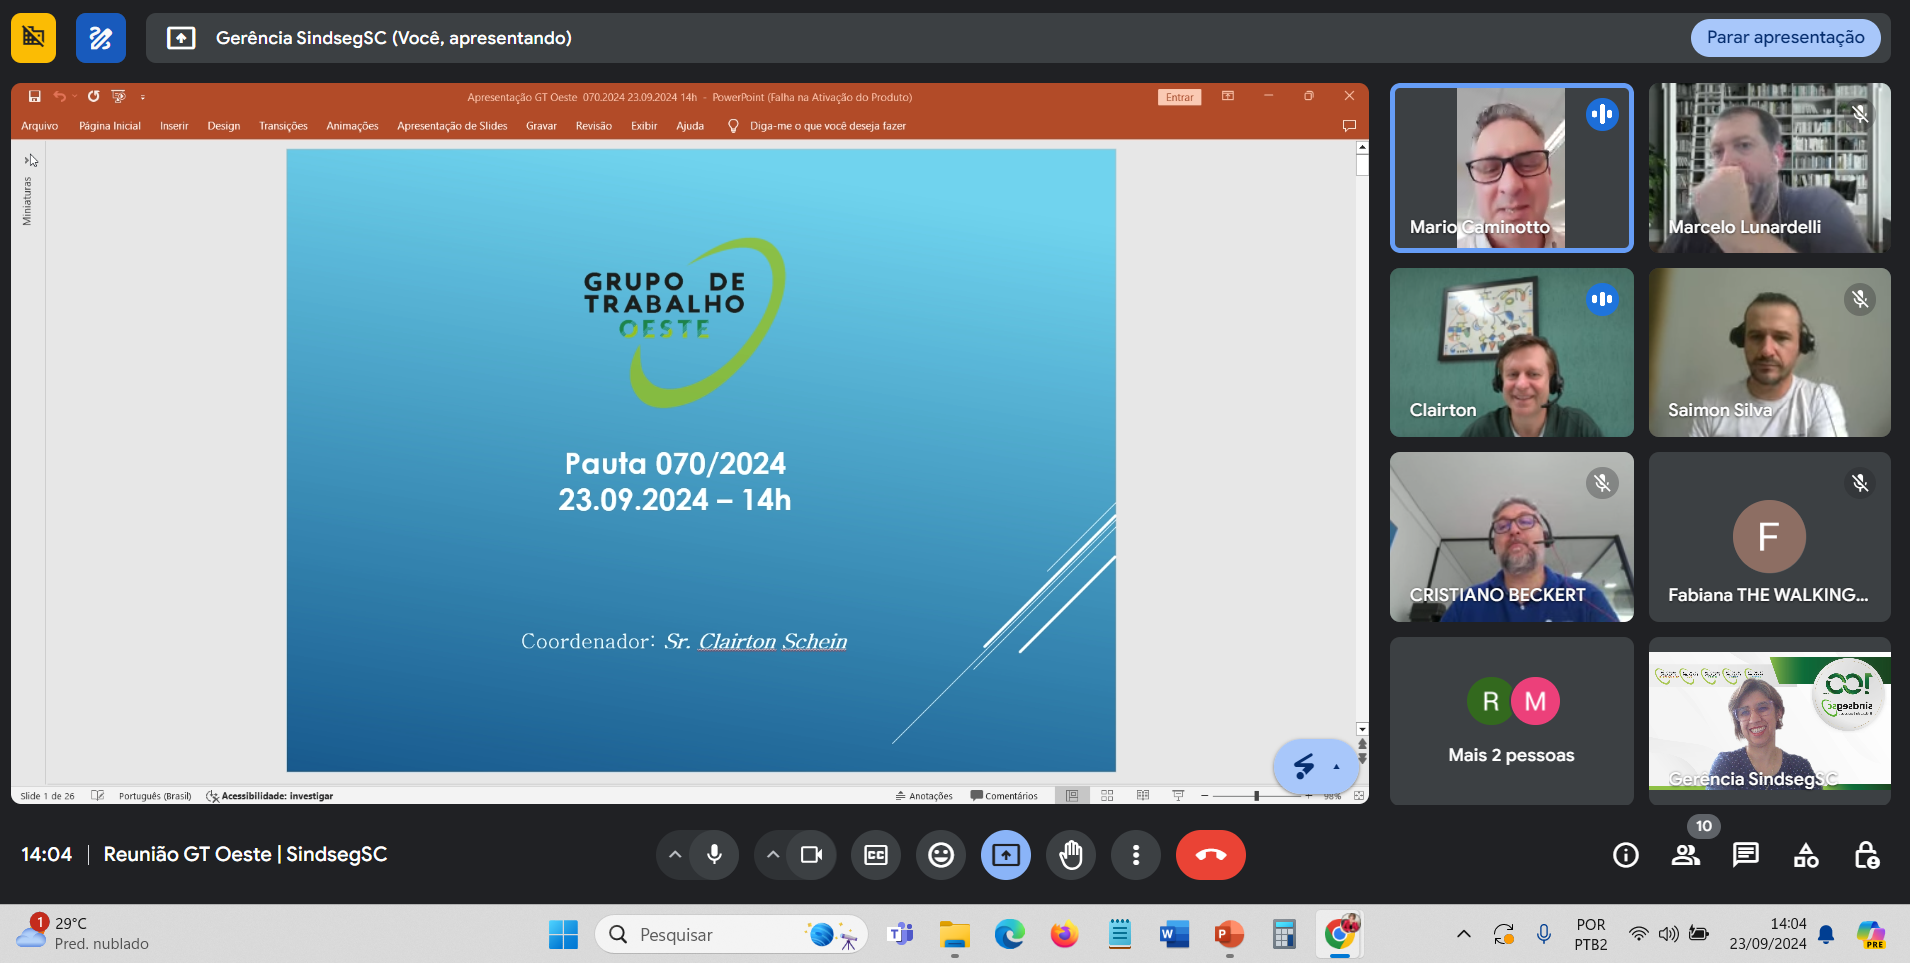The image size is (1910, 963).
Task: Open the Transições ribbon tab
Action: pyautogui.click(x=283, y=126)
